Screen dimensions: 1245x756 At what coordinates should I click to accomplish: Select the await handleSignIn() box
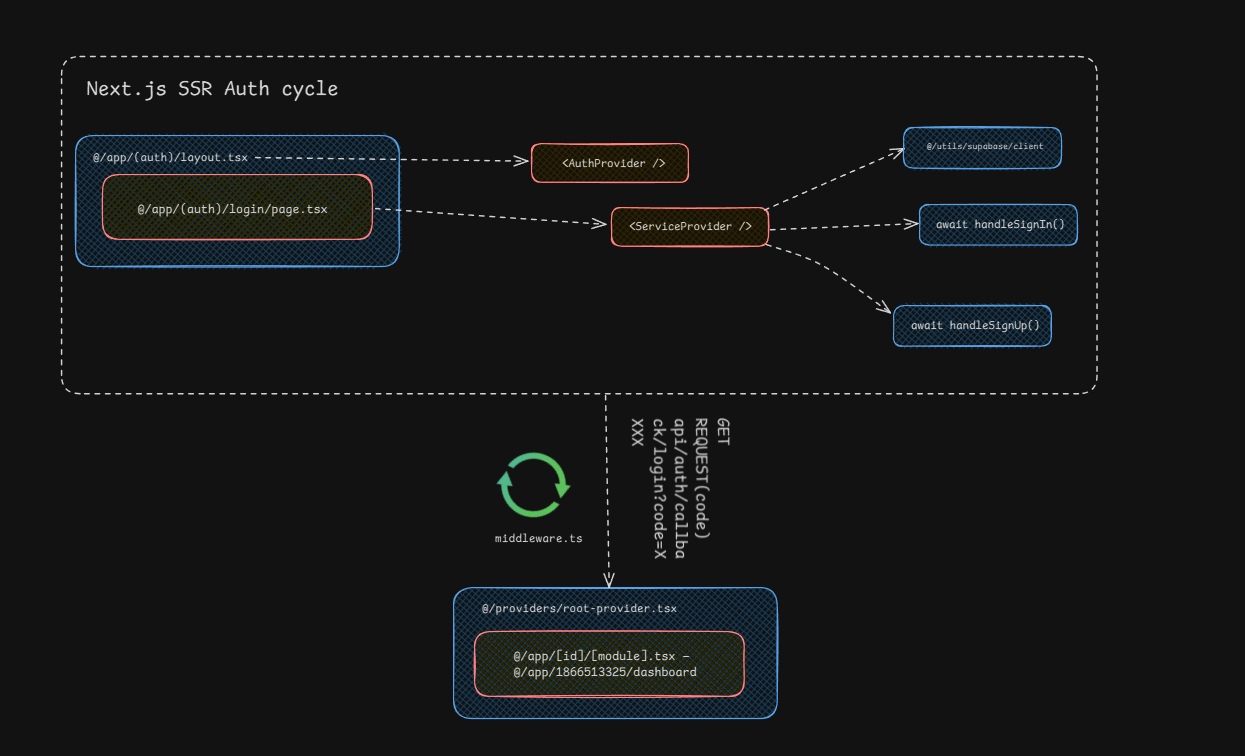pyautogui.click(x=998, y=225)
